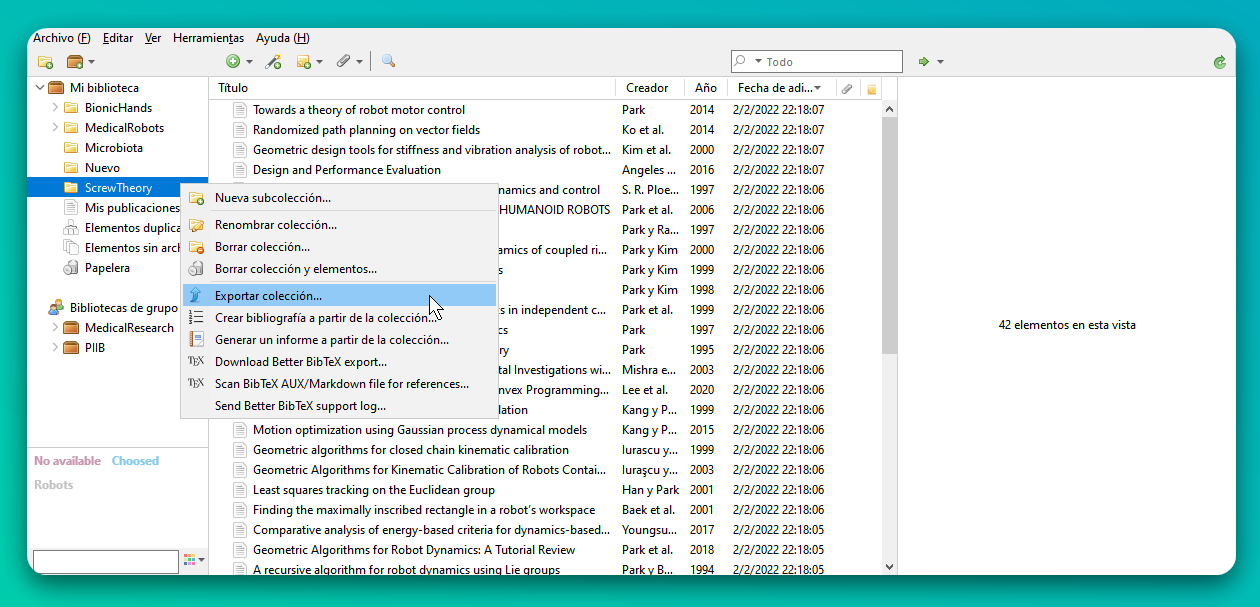Collapse the Mi biblioteca tree
Viewport: 1260px width, 607px height.
[x=40, y=88]
